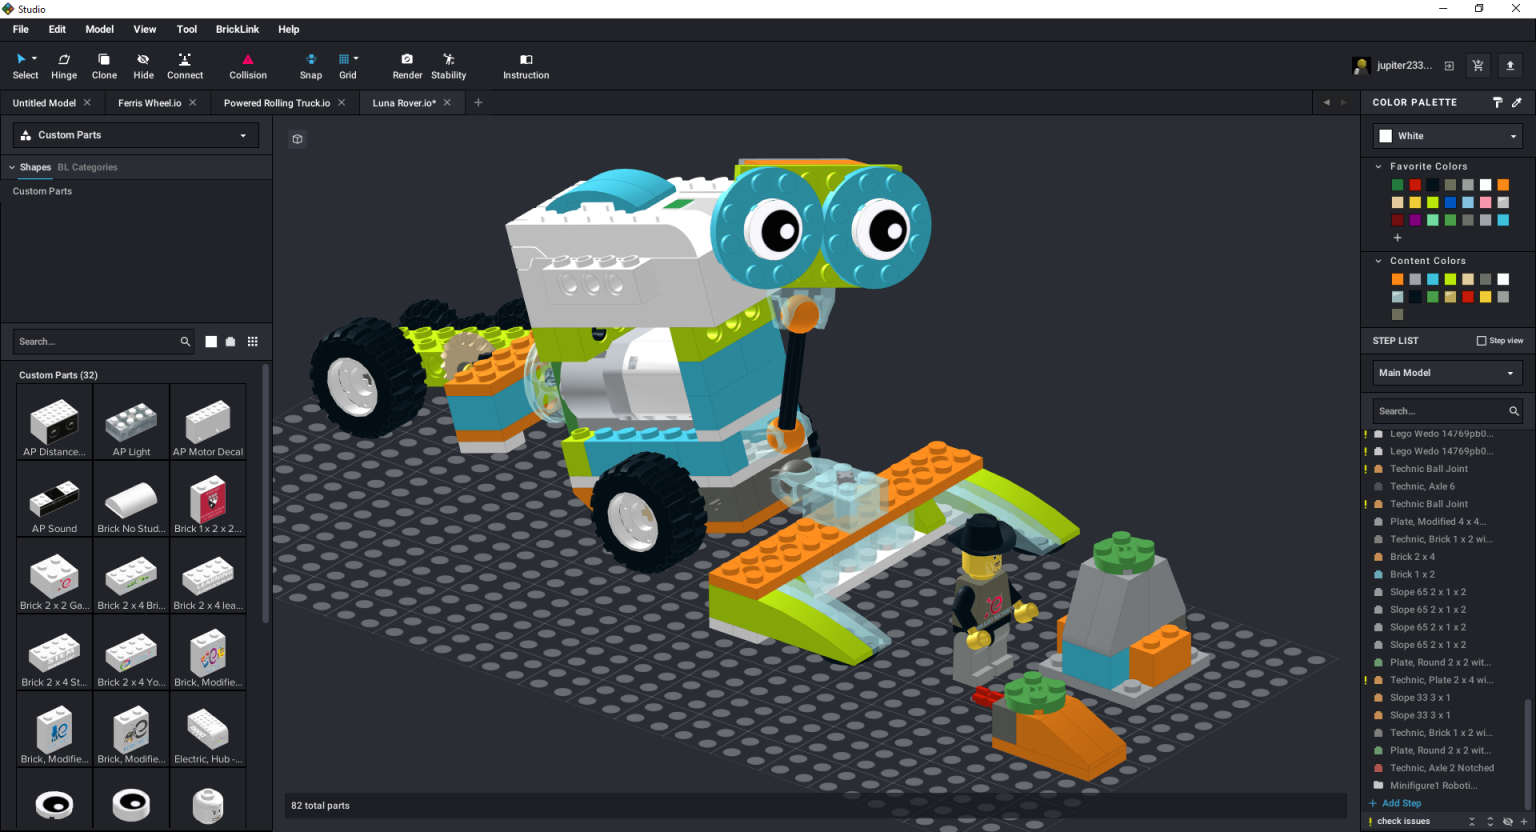
Task: Collapse the Favorite Colors section
Action: (1379, 167)
